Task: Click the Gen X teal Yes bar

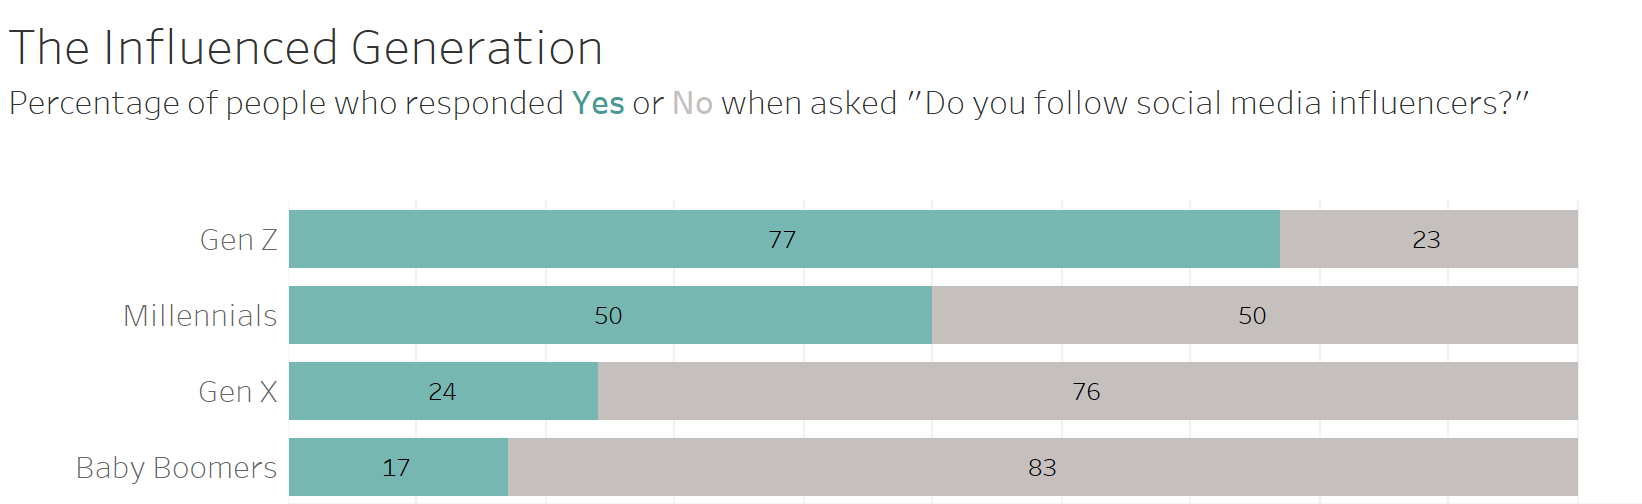Action: pyautogui.click(x=443, y=391)
